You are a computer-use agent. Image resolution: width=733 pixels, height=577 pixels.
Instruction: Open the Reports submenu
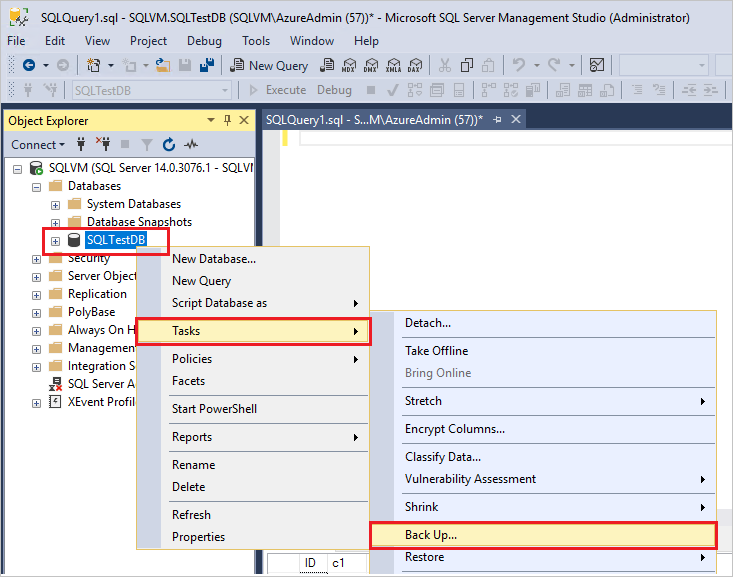point(253,437)
